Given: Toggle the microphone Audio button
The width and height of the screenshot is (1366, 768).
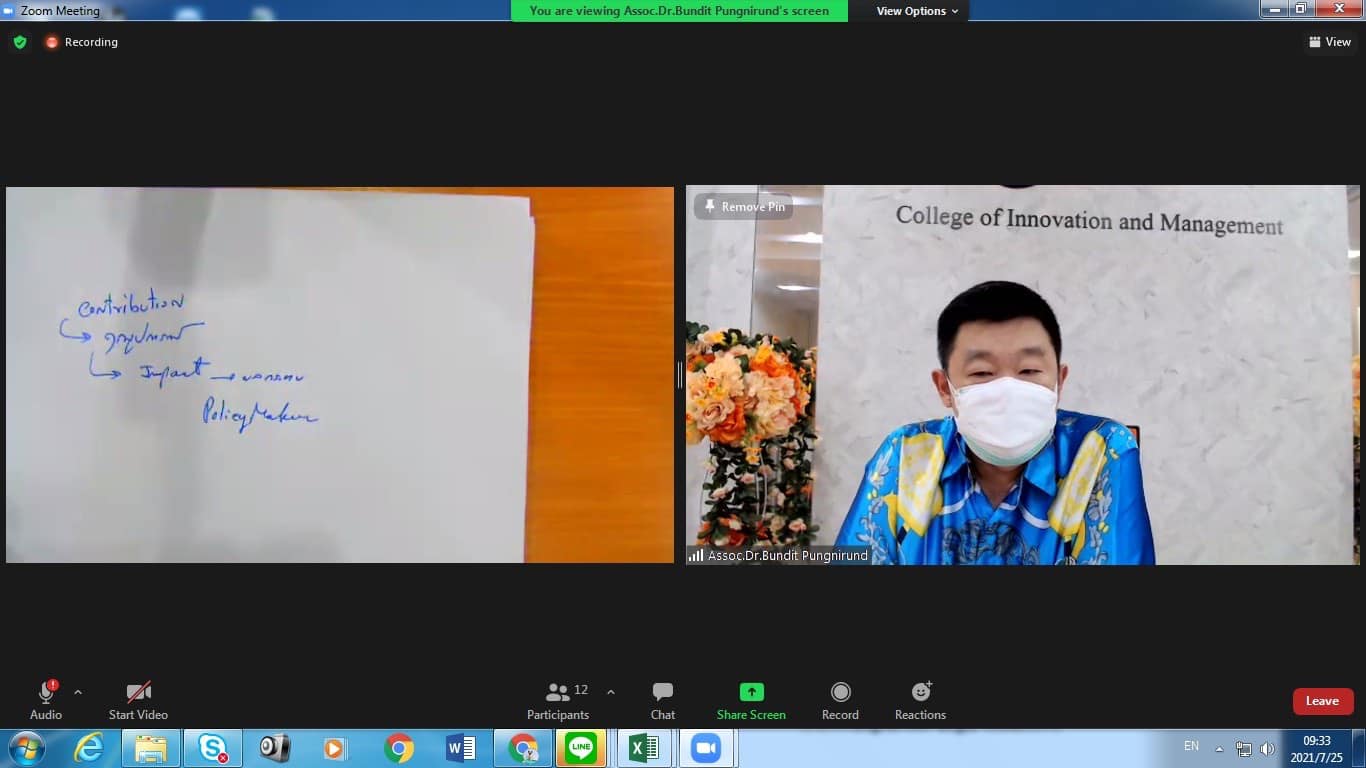Looking at the screenshot, I should (x=46, y=700).
